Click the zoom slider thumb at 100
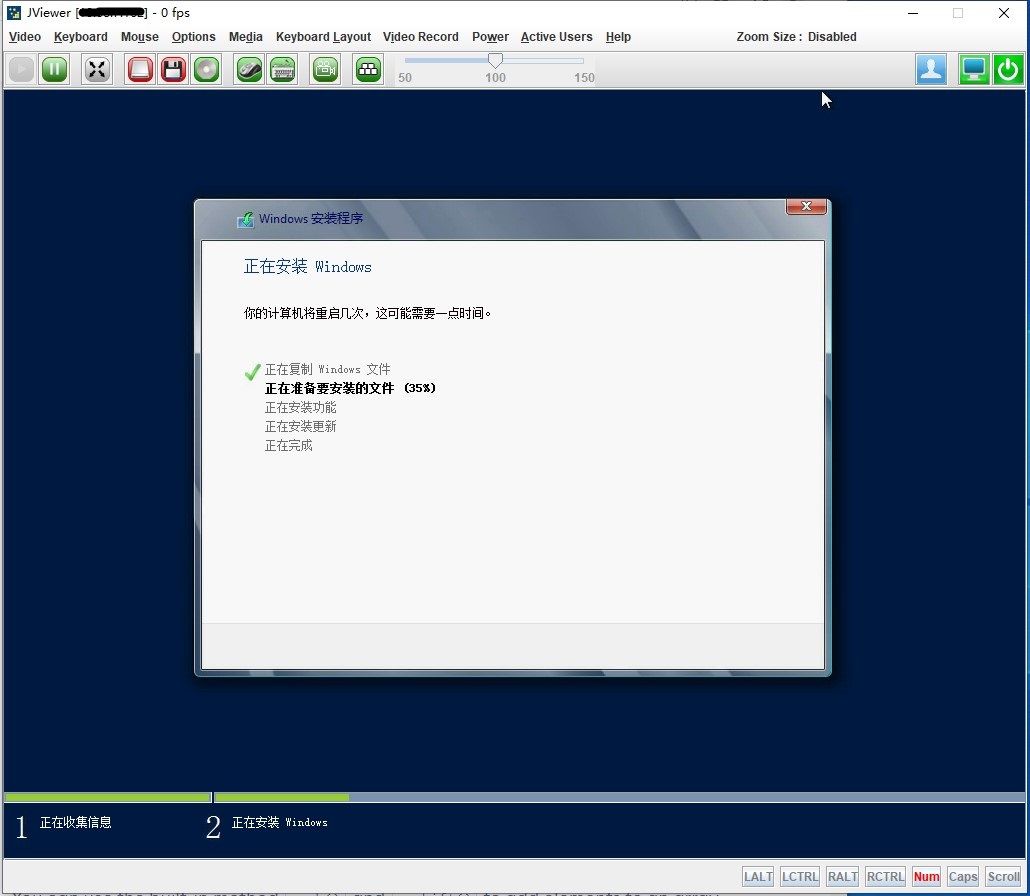Image resolution: width=1030 pixels, height=896 pixels. click(495, 60)
